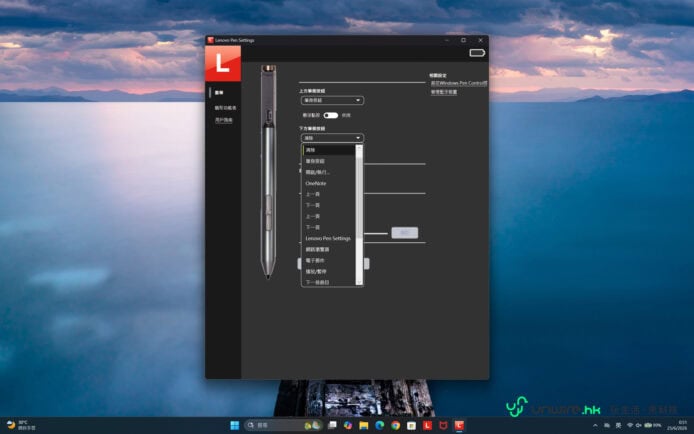Open the upper pen button dropdown
This screenshot has width=694, height=434.
tap(332, 100)
